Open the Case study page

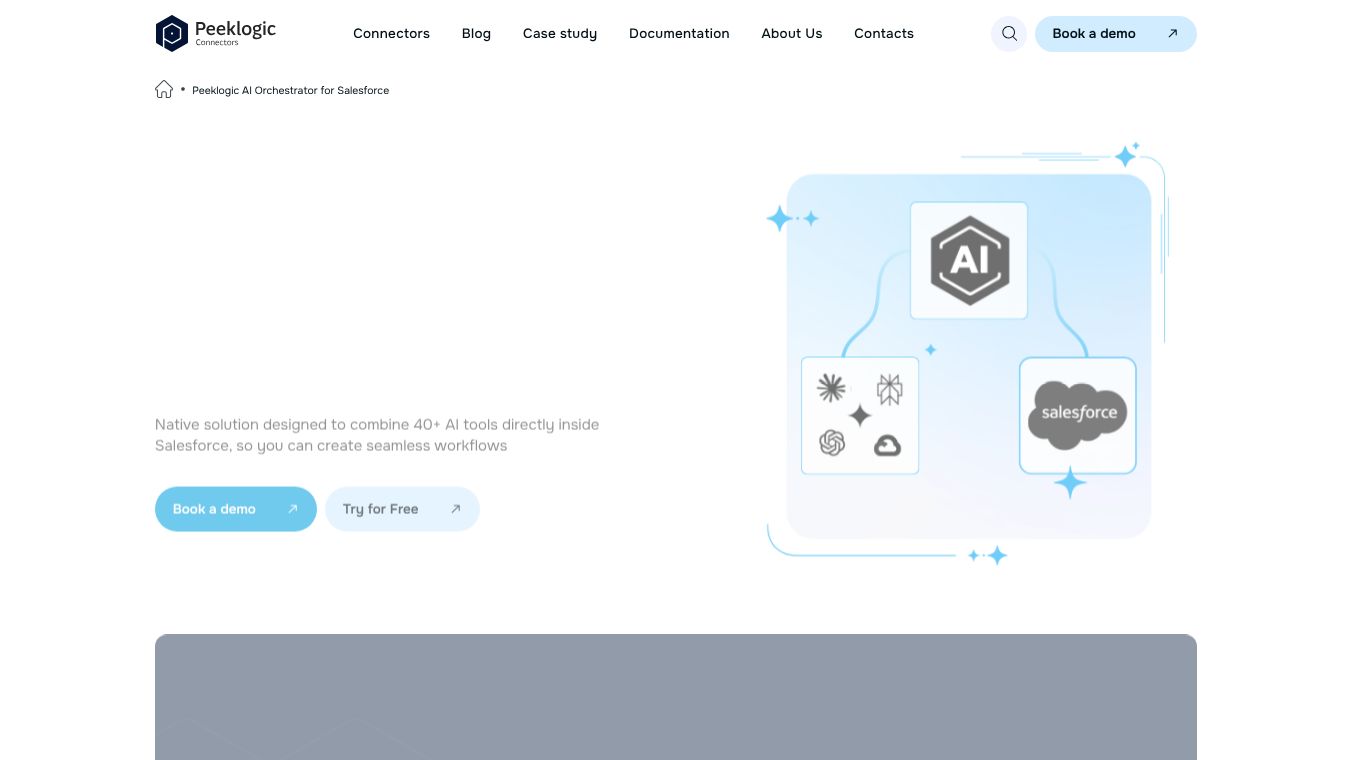click(x=560, y=33)
